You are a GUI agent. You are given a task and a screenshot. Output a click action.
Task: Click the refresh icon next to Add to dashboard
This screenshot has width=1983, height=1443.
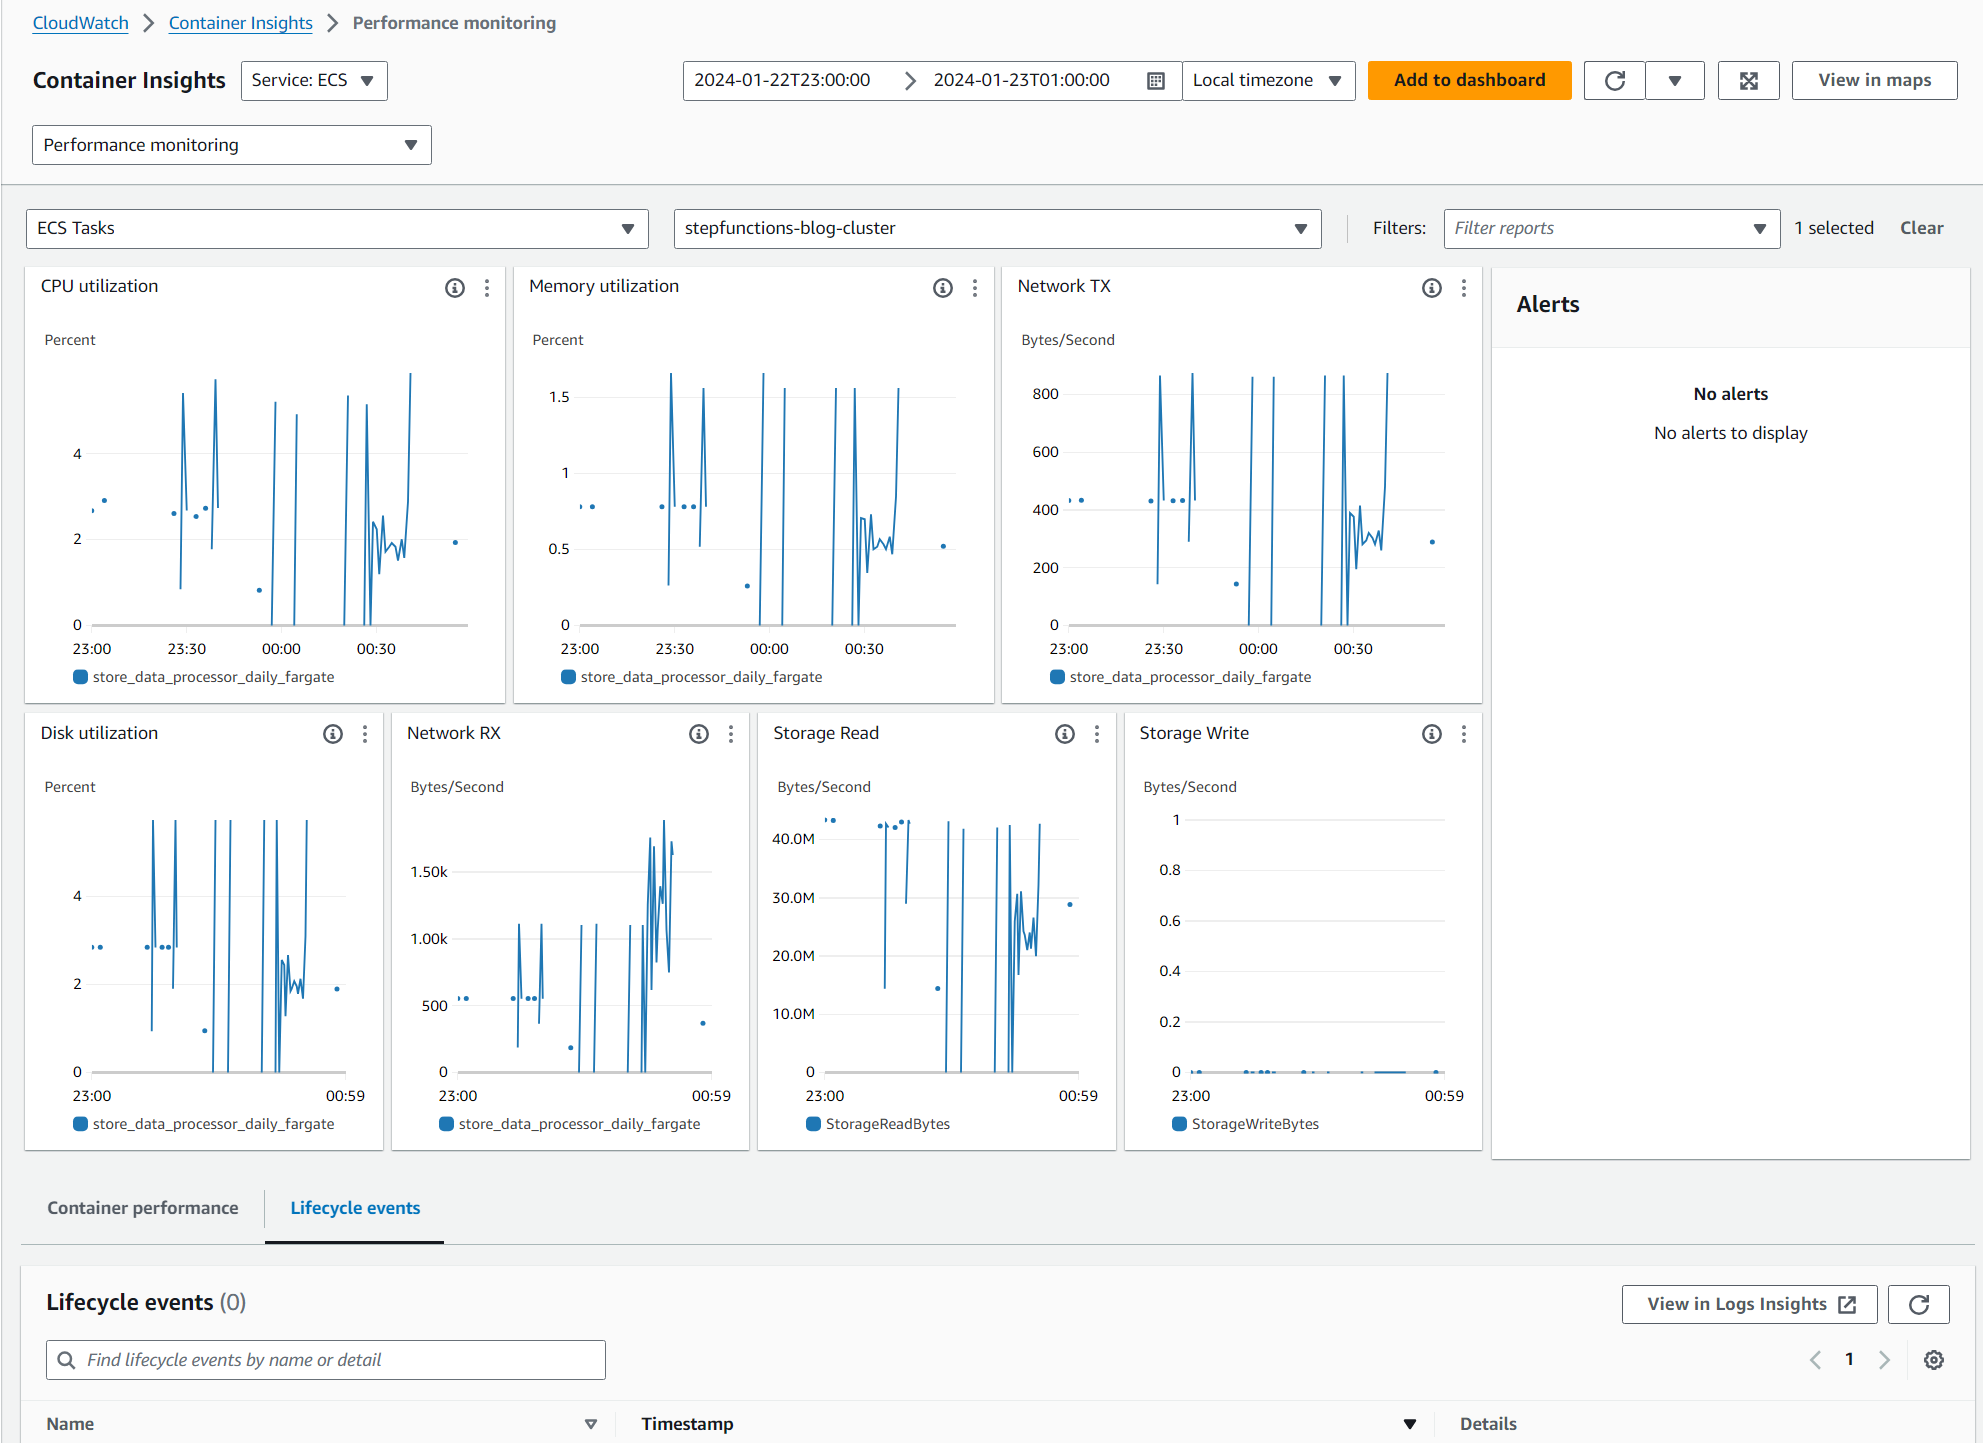[x=1614, y=81]
